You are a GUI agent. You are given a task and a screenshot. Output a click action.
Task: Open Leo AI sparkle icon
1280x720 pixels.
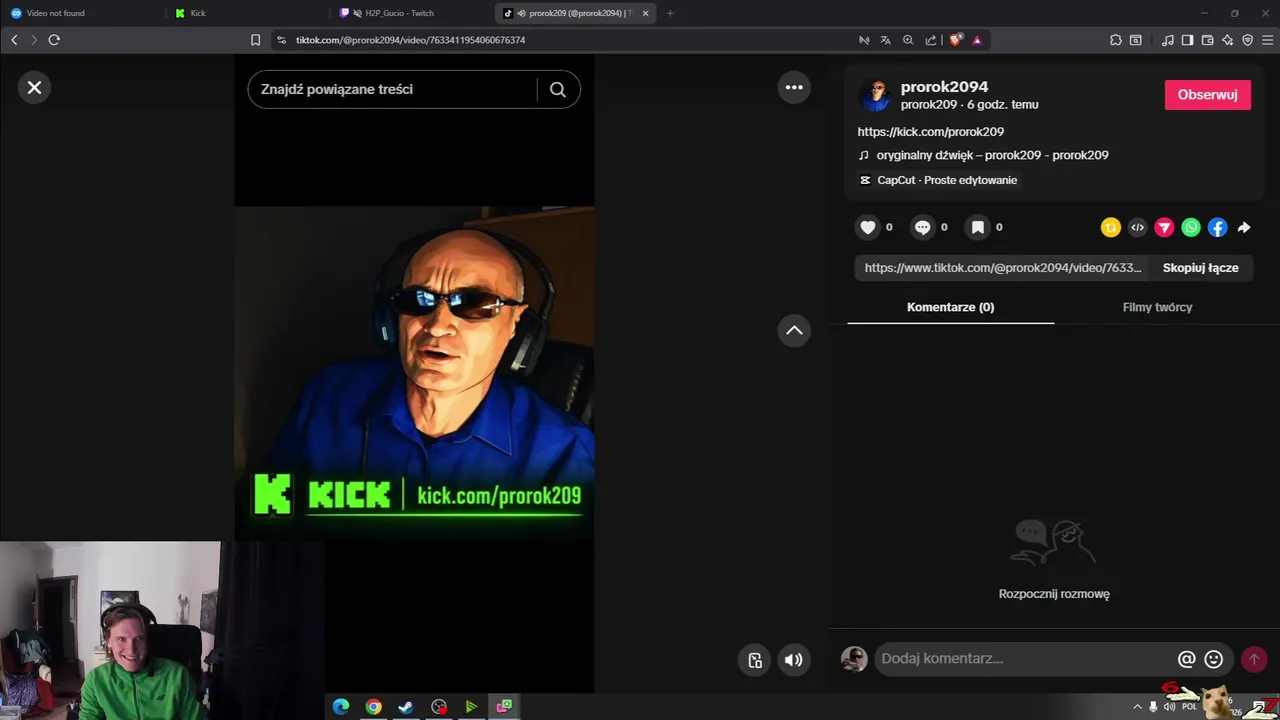point(1227,40)
